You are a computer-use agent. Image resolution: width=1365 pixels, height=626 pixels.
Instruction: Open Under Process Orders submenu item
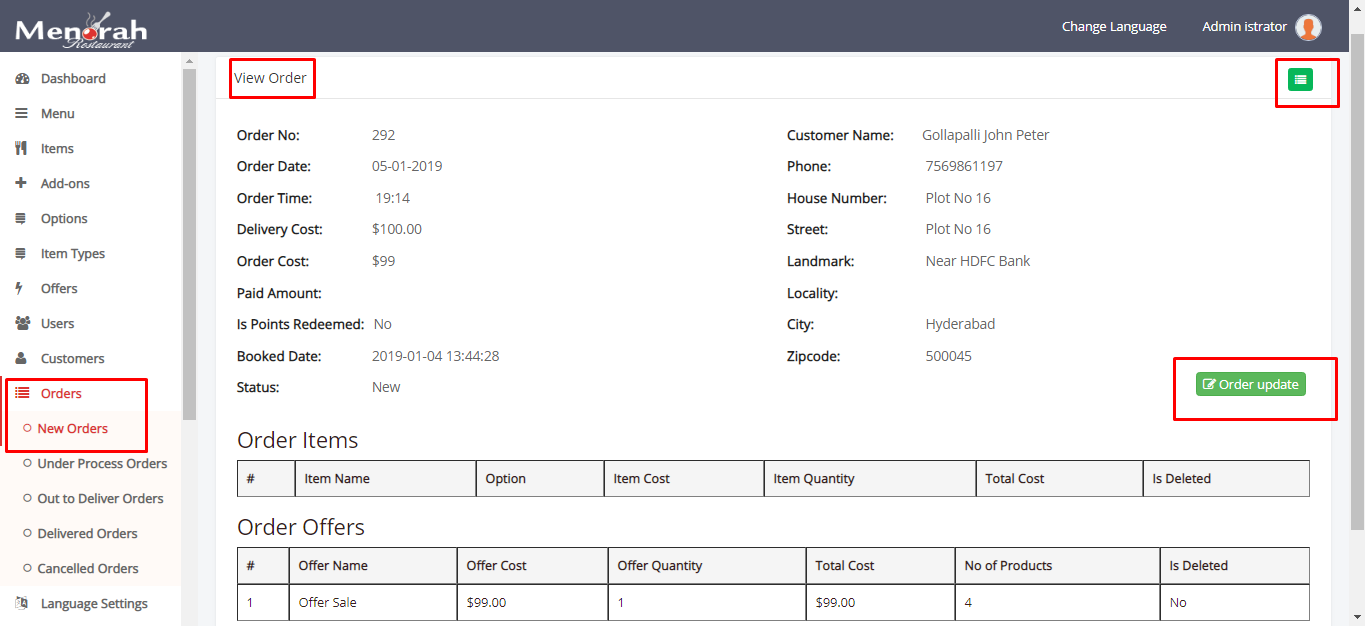[102, 464]
